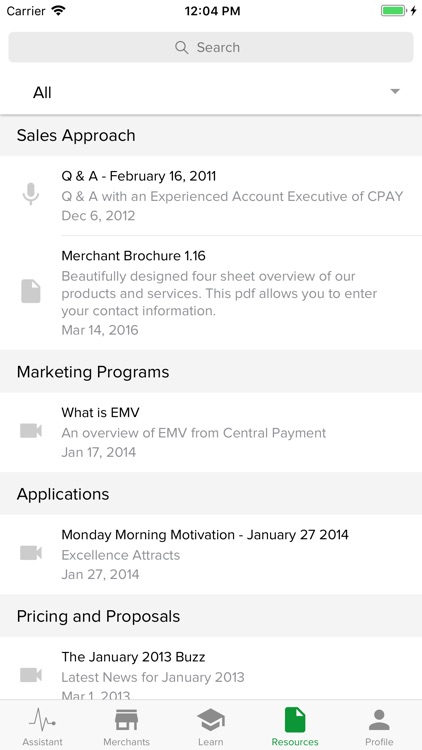
Task: Open the Assistant tab icon
Action: click(42, 720)
